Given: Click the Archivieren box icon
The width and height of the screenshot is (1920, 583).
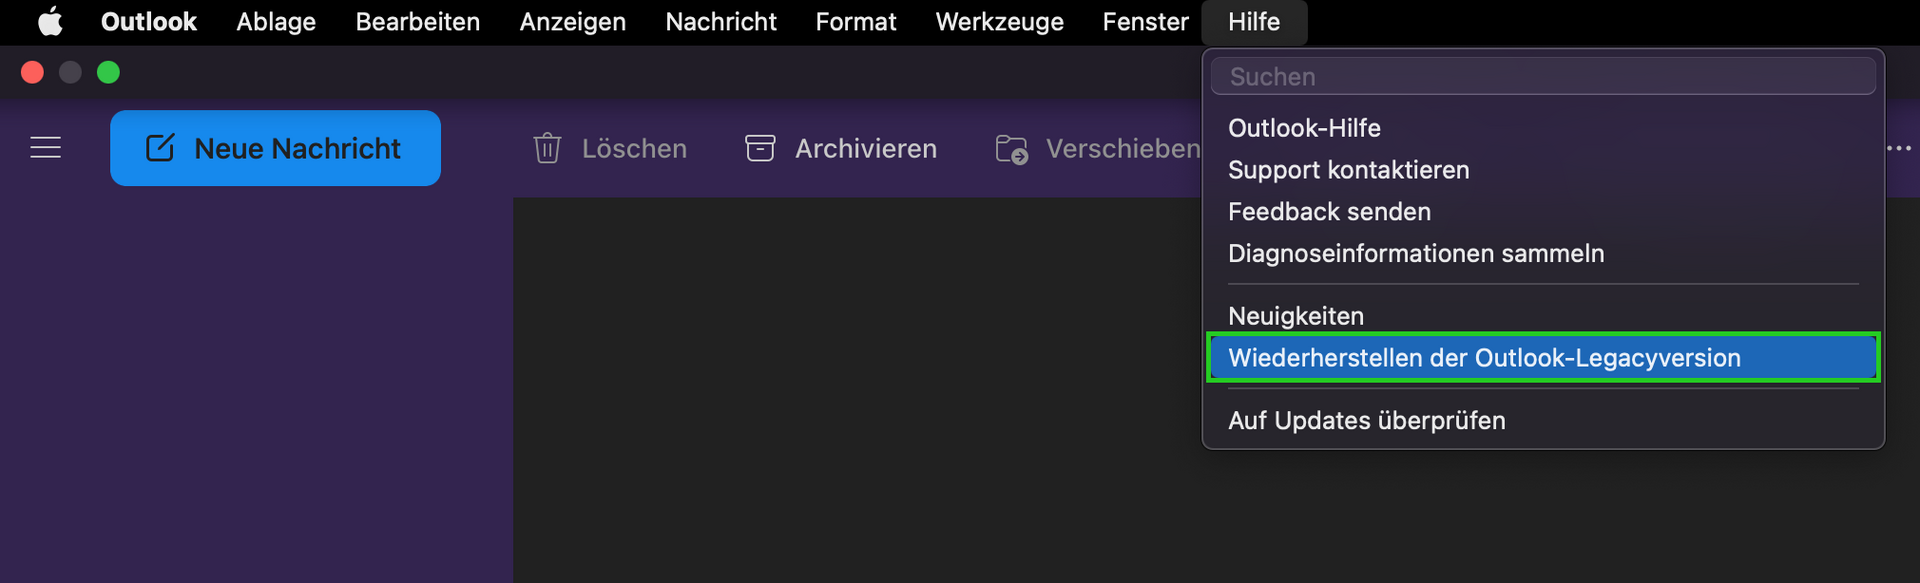Looking at the screenshot, I should 760,148.
